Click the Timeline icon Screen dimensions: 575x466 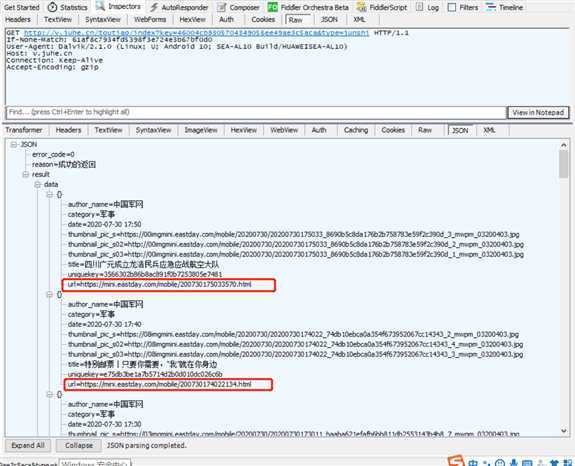490,7
